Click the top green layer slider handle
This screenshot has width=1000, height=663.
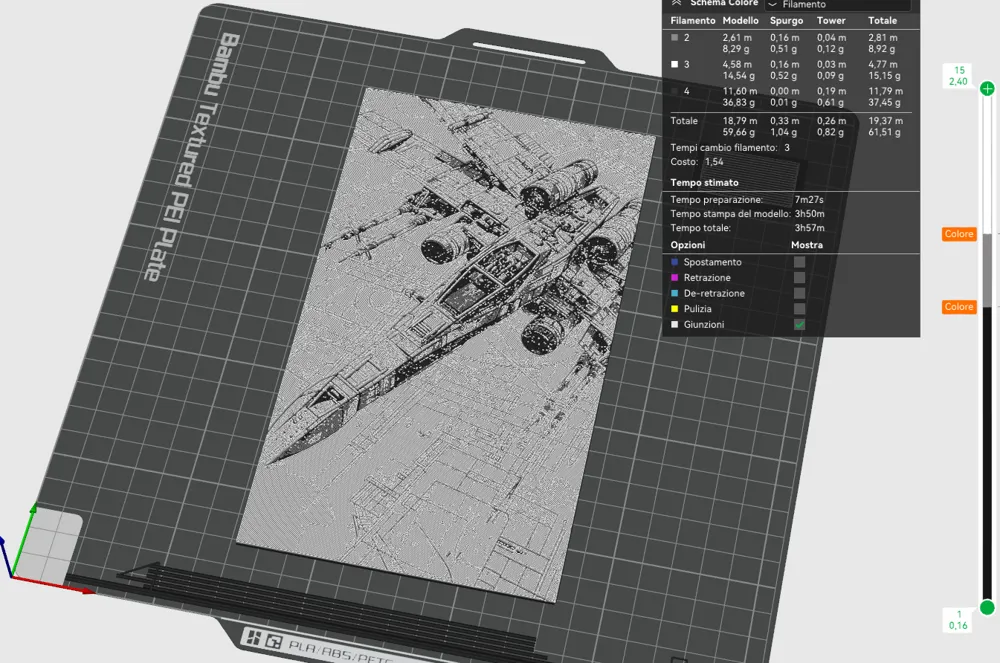[x=986, y=88]
